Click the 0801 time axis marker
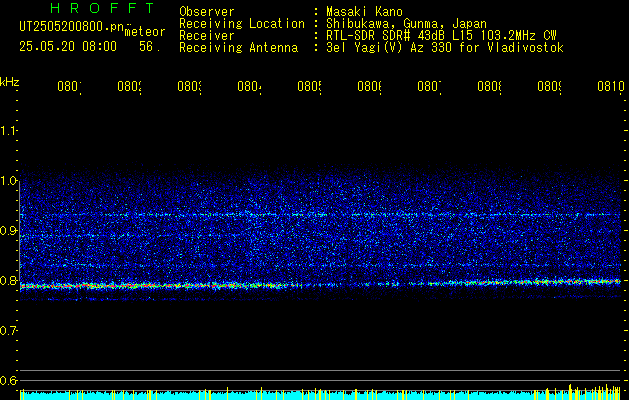 70,86
